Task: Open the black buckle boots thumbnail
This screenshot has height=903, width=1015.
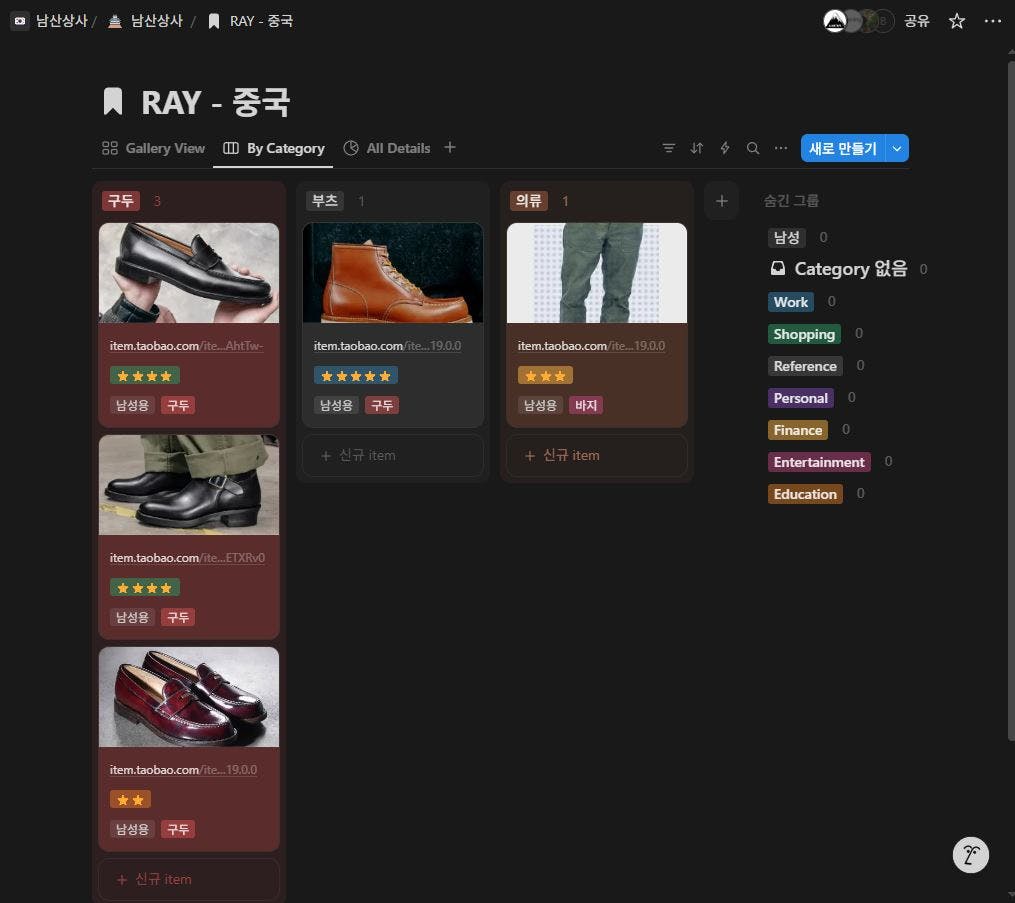Action: [x=189, y=485]
